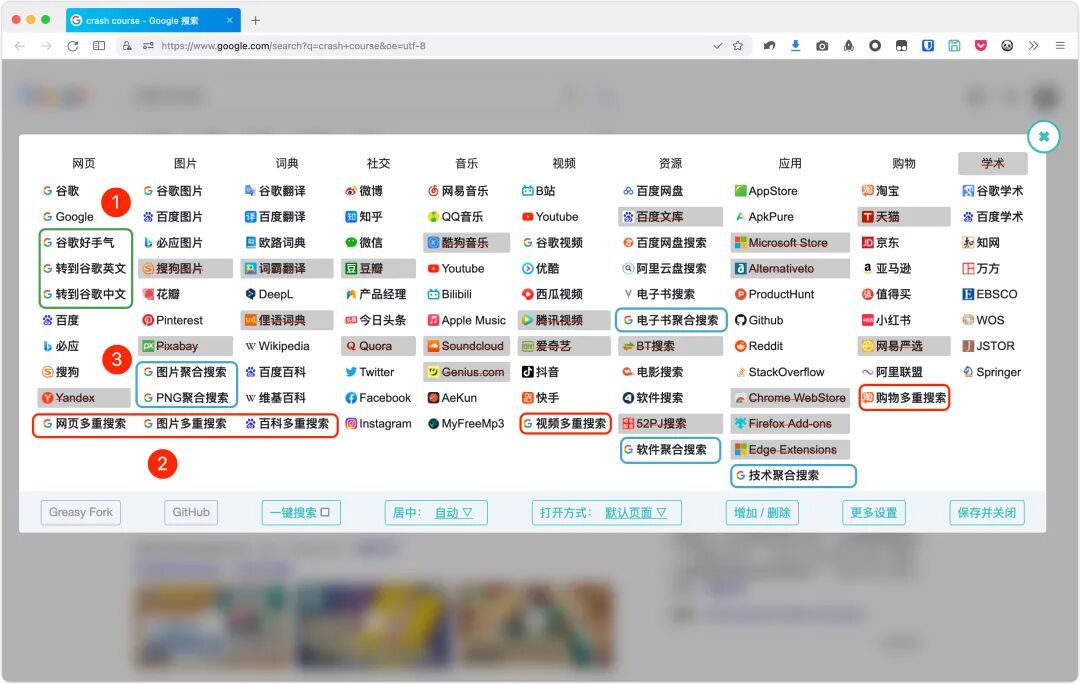Select the 音乐 category header
The width and height of the screenshot is (1080, 684).
point(466,163)
